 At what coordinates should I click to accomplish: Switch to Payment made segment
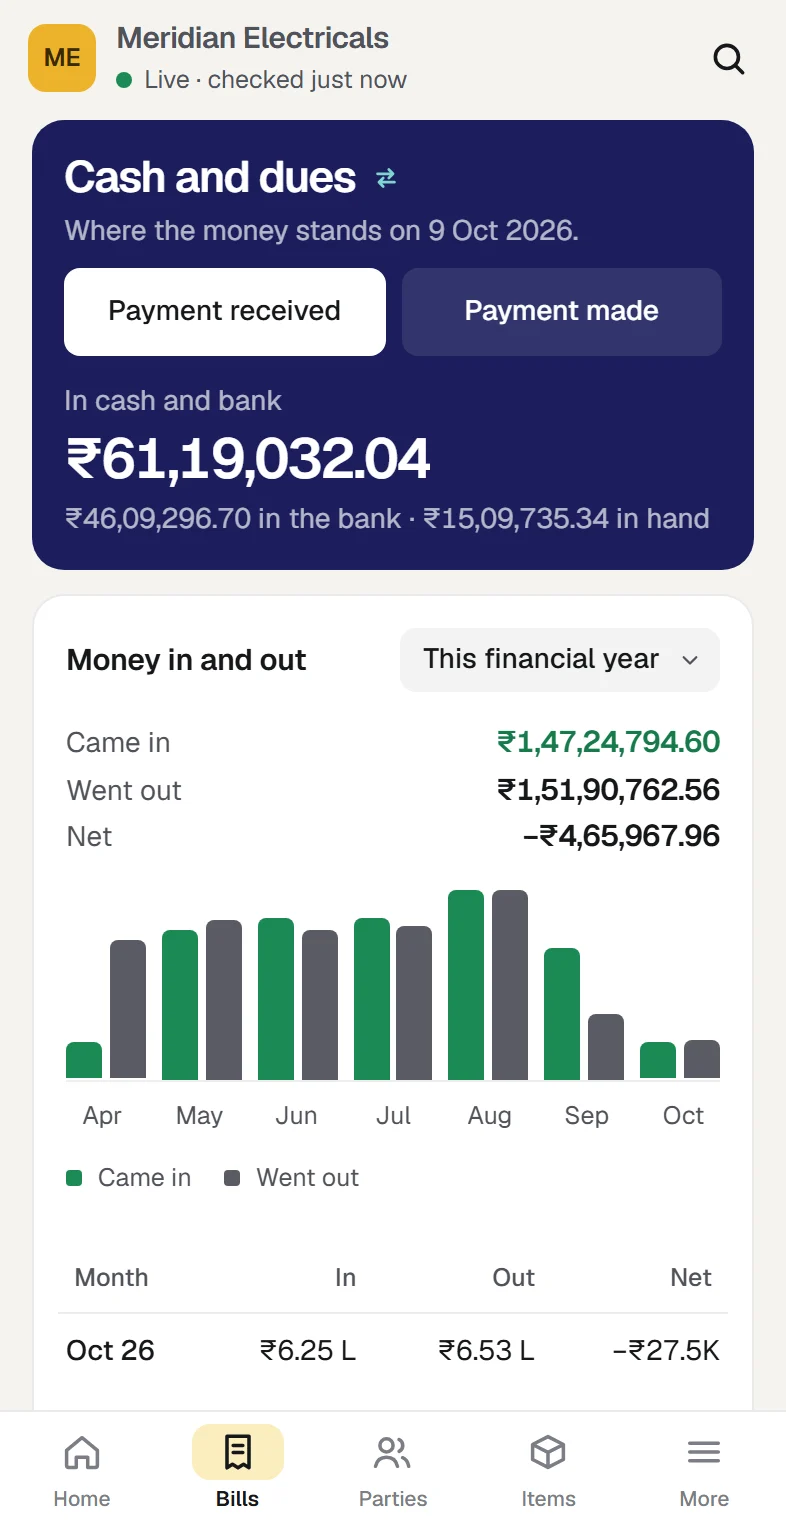point(562,312)
